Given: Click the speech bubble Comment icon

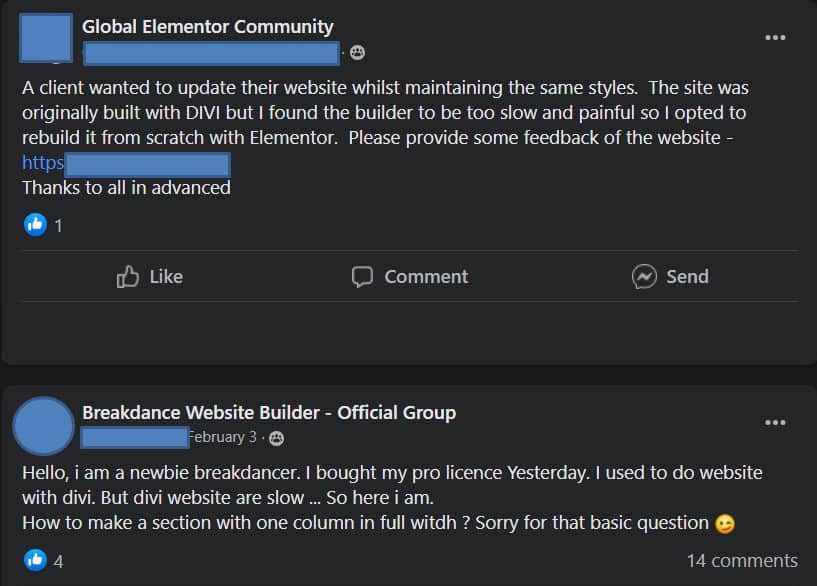Looking at the screenshot, I should 362,277.
